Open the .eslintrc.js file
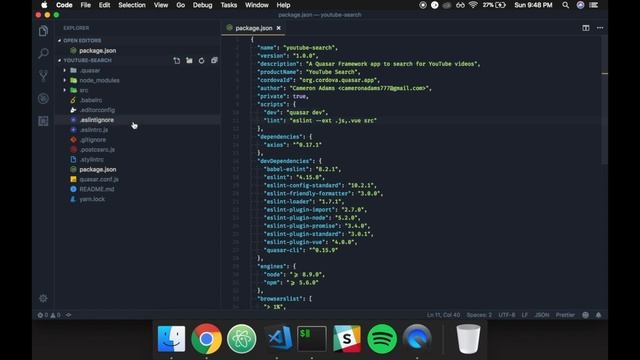Viewport: 640px width, 360px height. [x=94, y=130]
